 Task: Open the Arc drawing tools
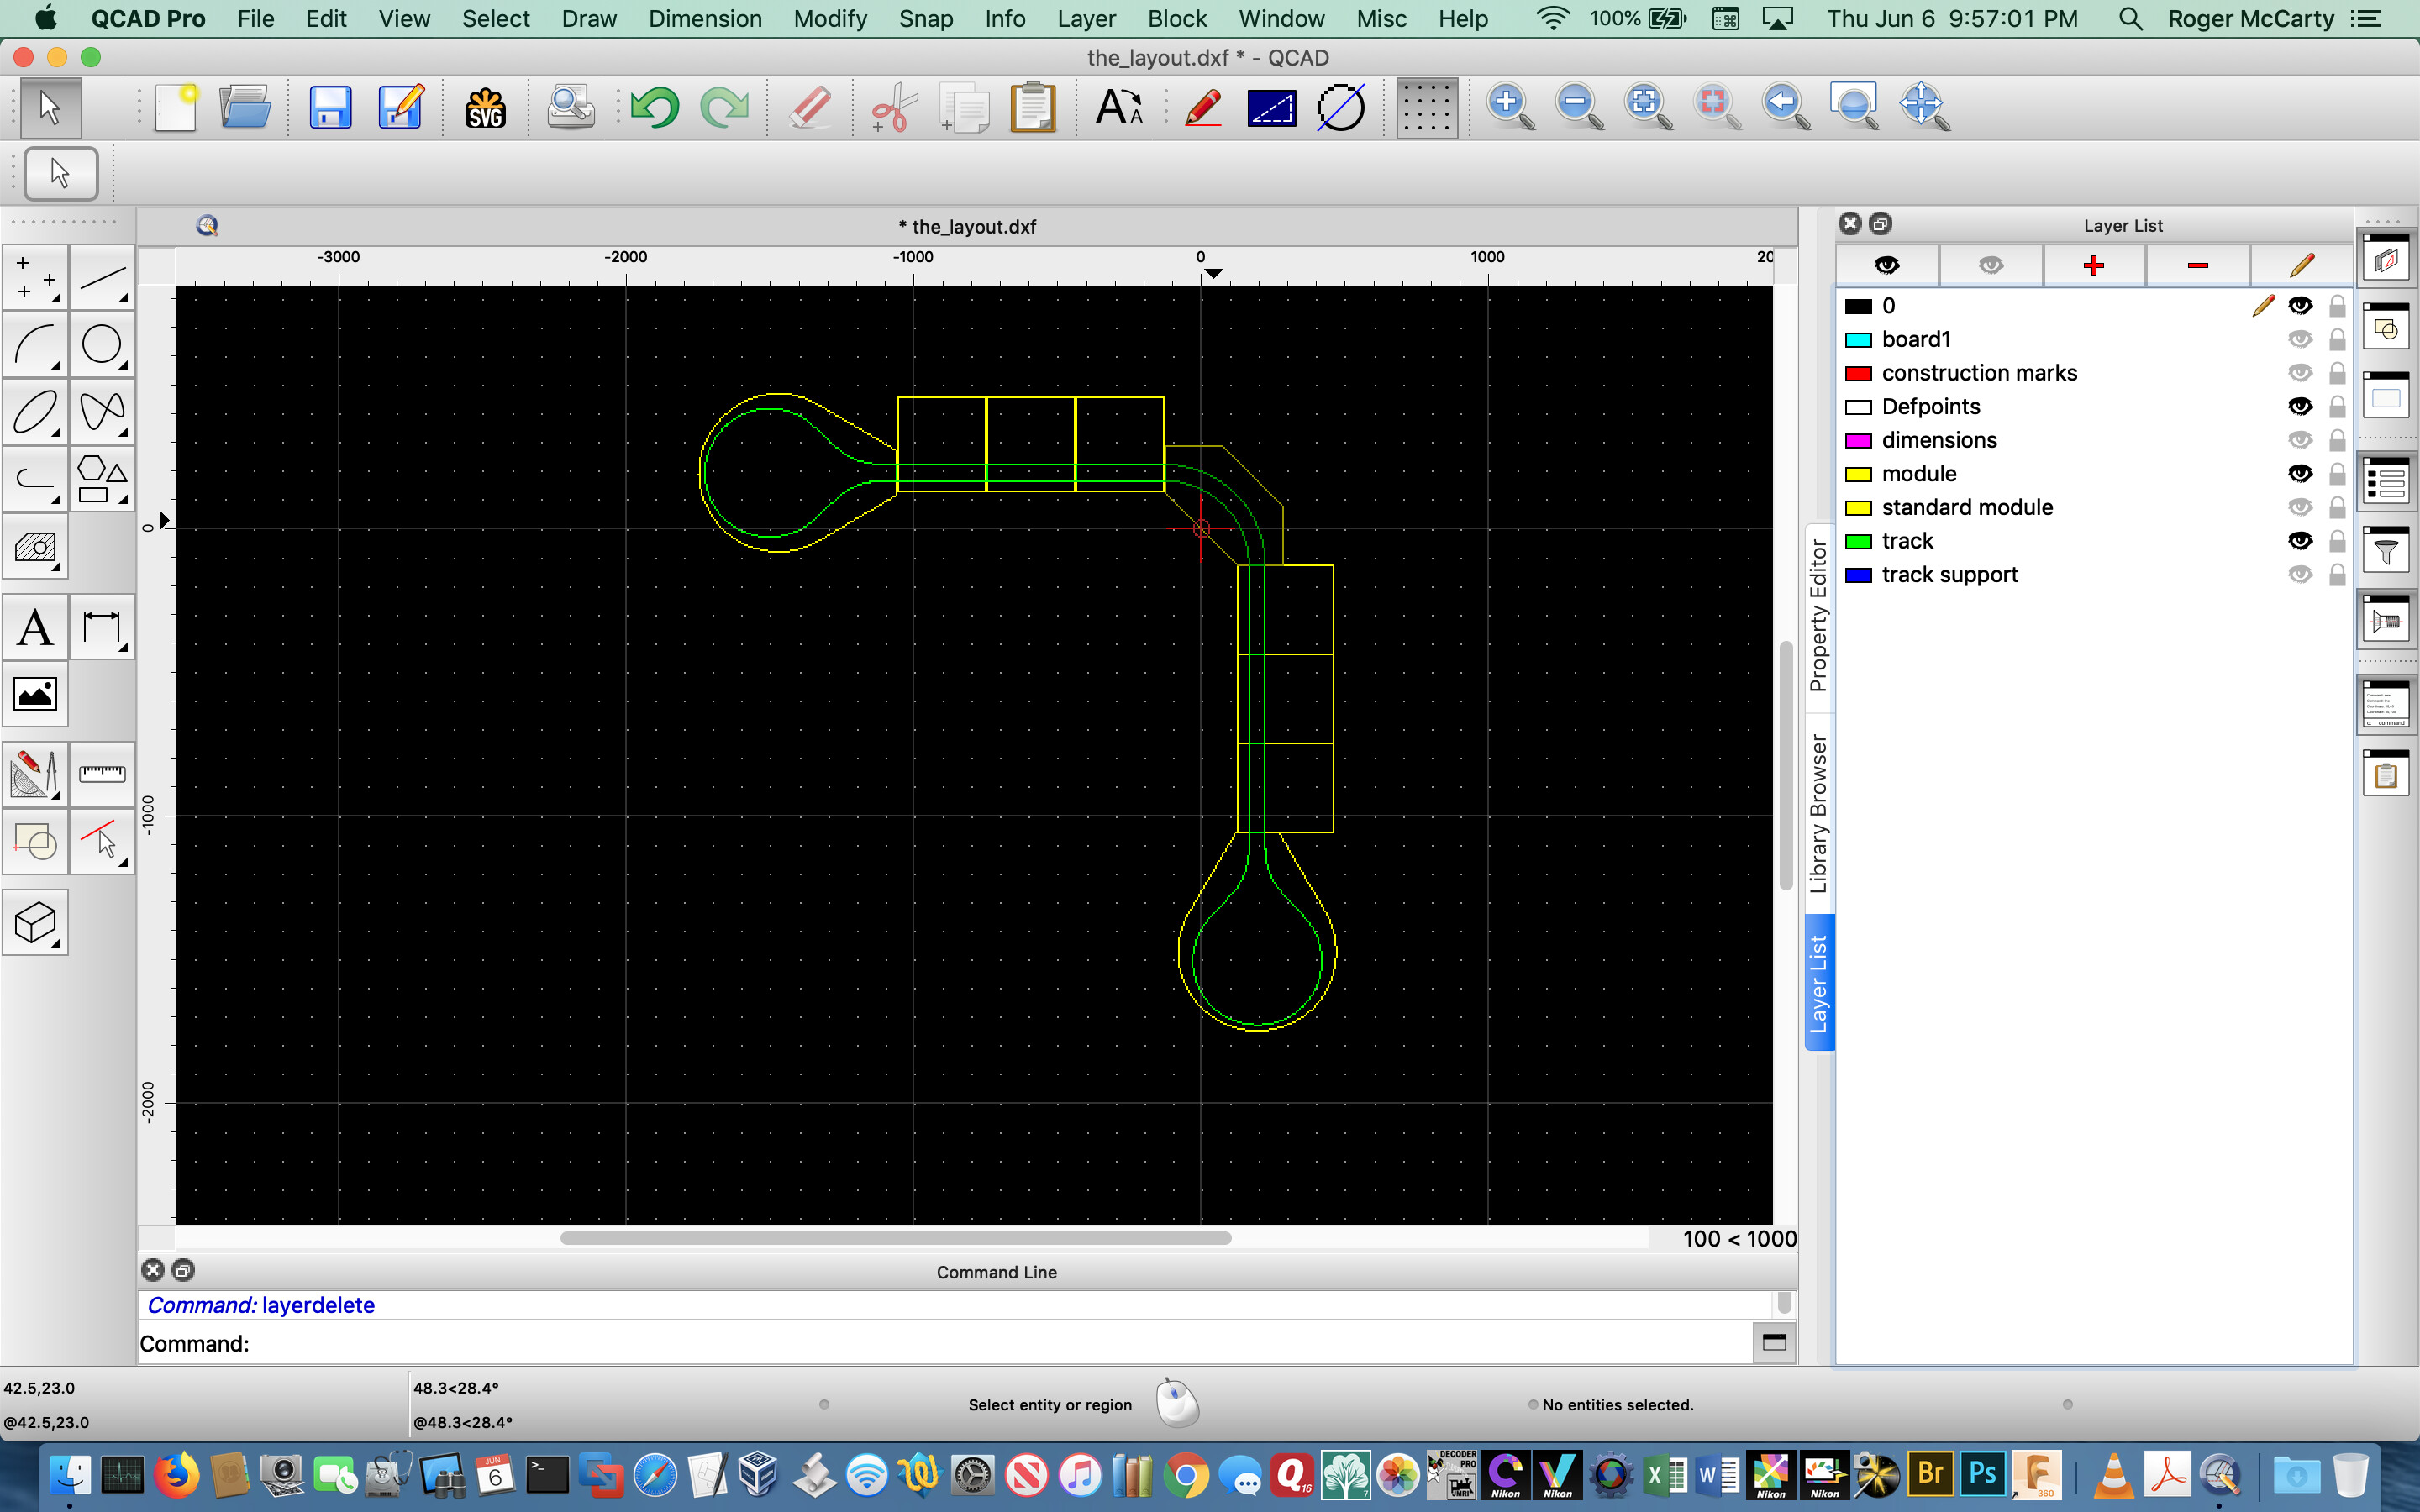coord(35,344)
